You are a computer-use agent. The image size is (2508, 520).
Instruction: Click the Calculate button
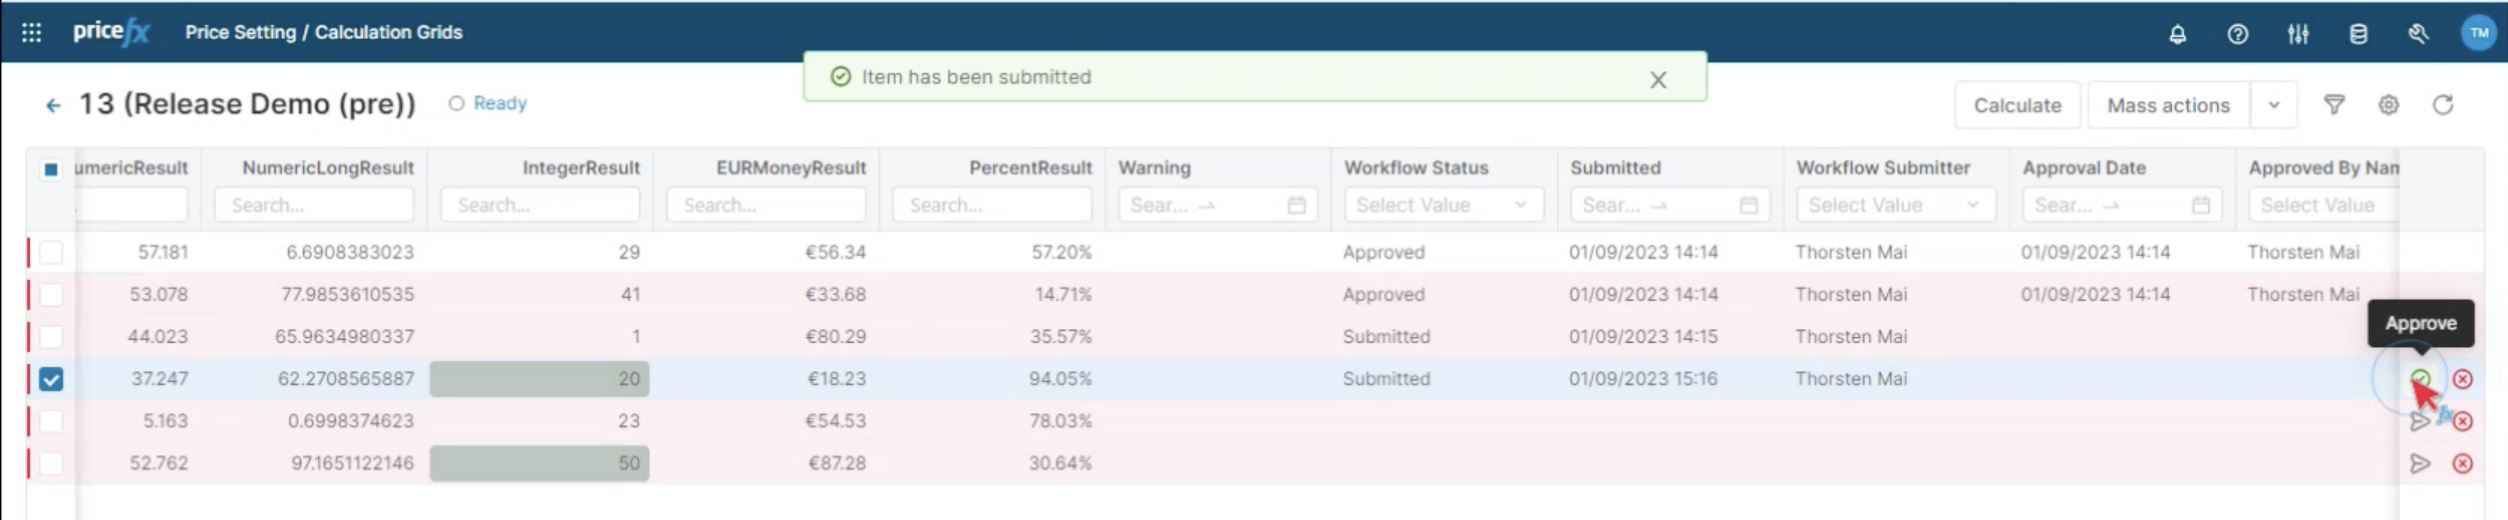[x=2016, y=105]
